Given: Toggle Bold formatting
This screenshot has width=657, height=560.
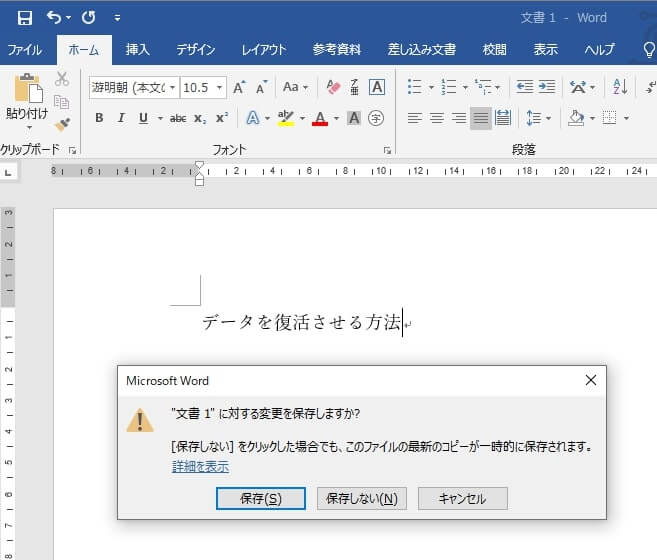Looking at the screenshot, I should [99, 118].
